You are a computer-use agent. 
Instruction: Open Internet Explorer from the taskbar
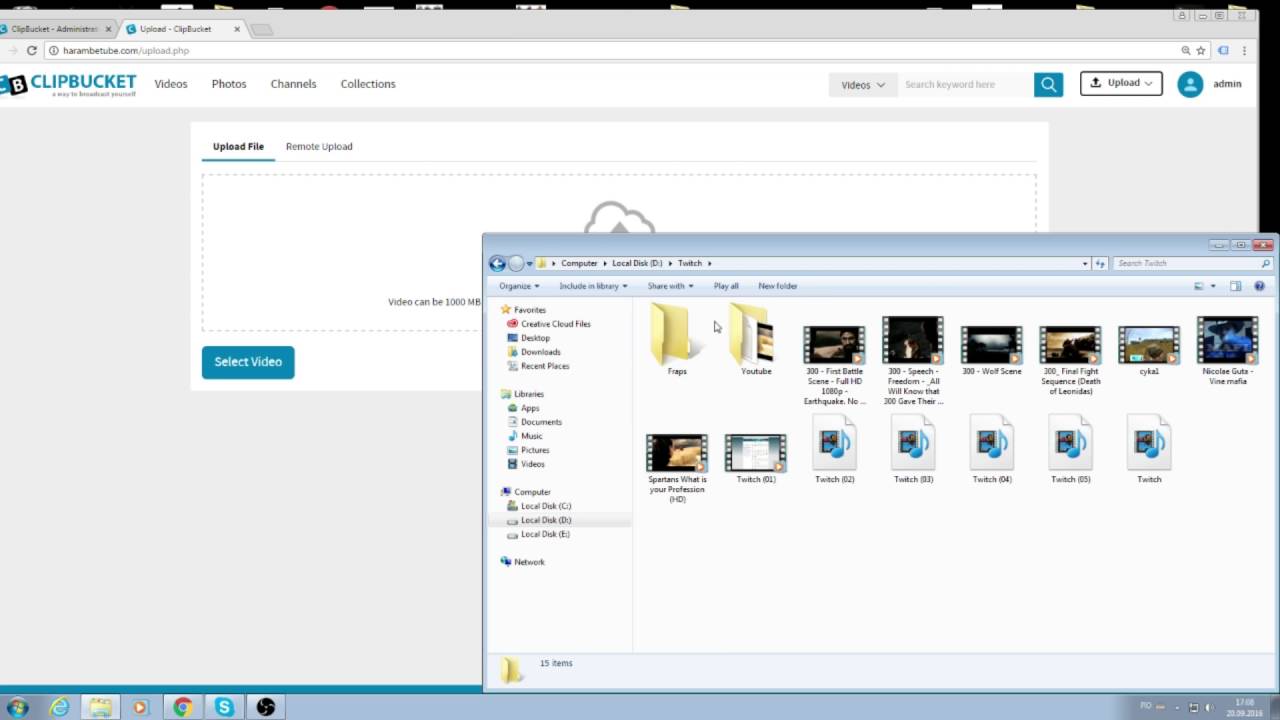[x=60, y=707]
